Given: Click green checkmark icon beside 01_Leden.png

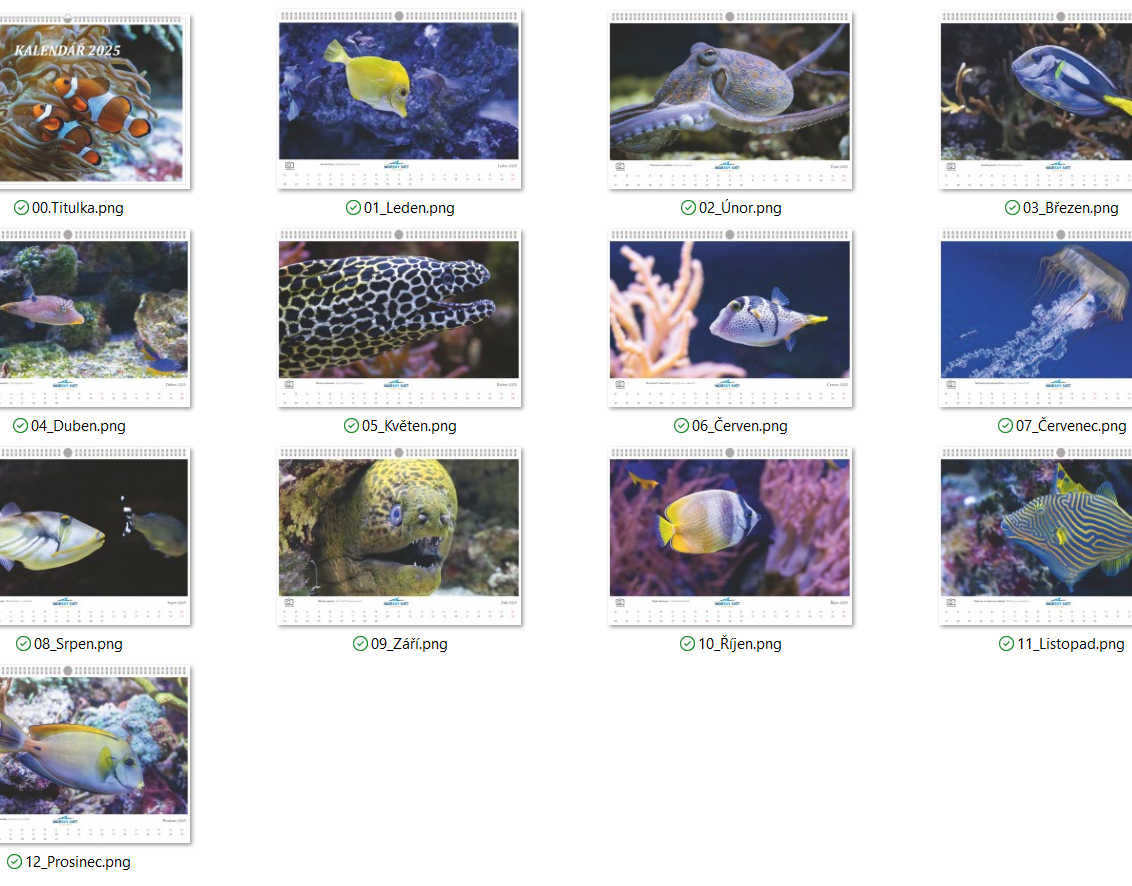Looking at the screenshot, I should click(x=353, y=208).
